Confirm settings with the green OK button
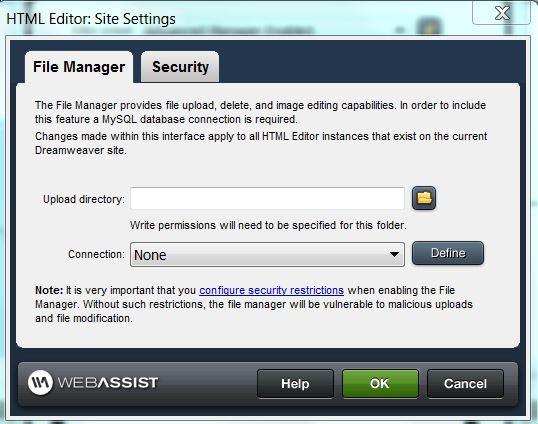 [380, 384]
